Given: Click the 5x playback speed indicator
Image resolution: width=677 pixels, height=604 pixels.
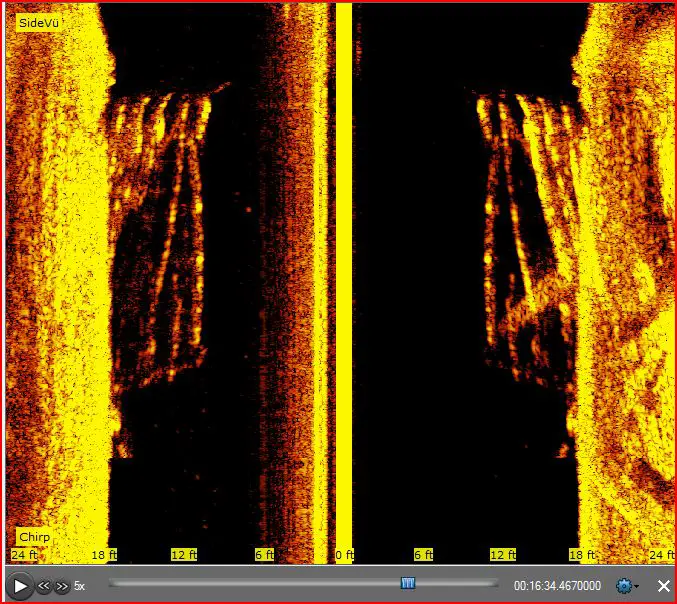Looking at the screenshot, I should [80, 586].
